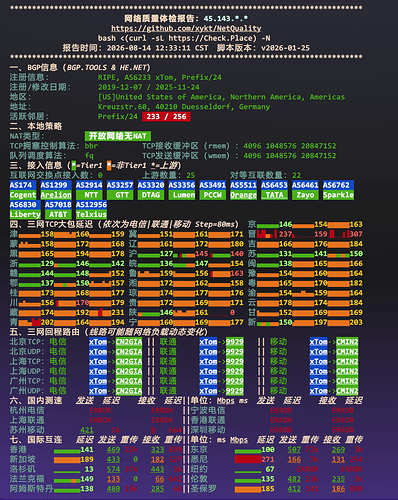This screenshot has height=500, width=398.
Task: Click the 圣保罗 latency value 185
Action: coord(268,489)
